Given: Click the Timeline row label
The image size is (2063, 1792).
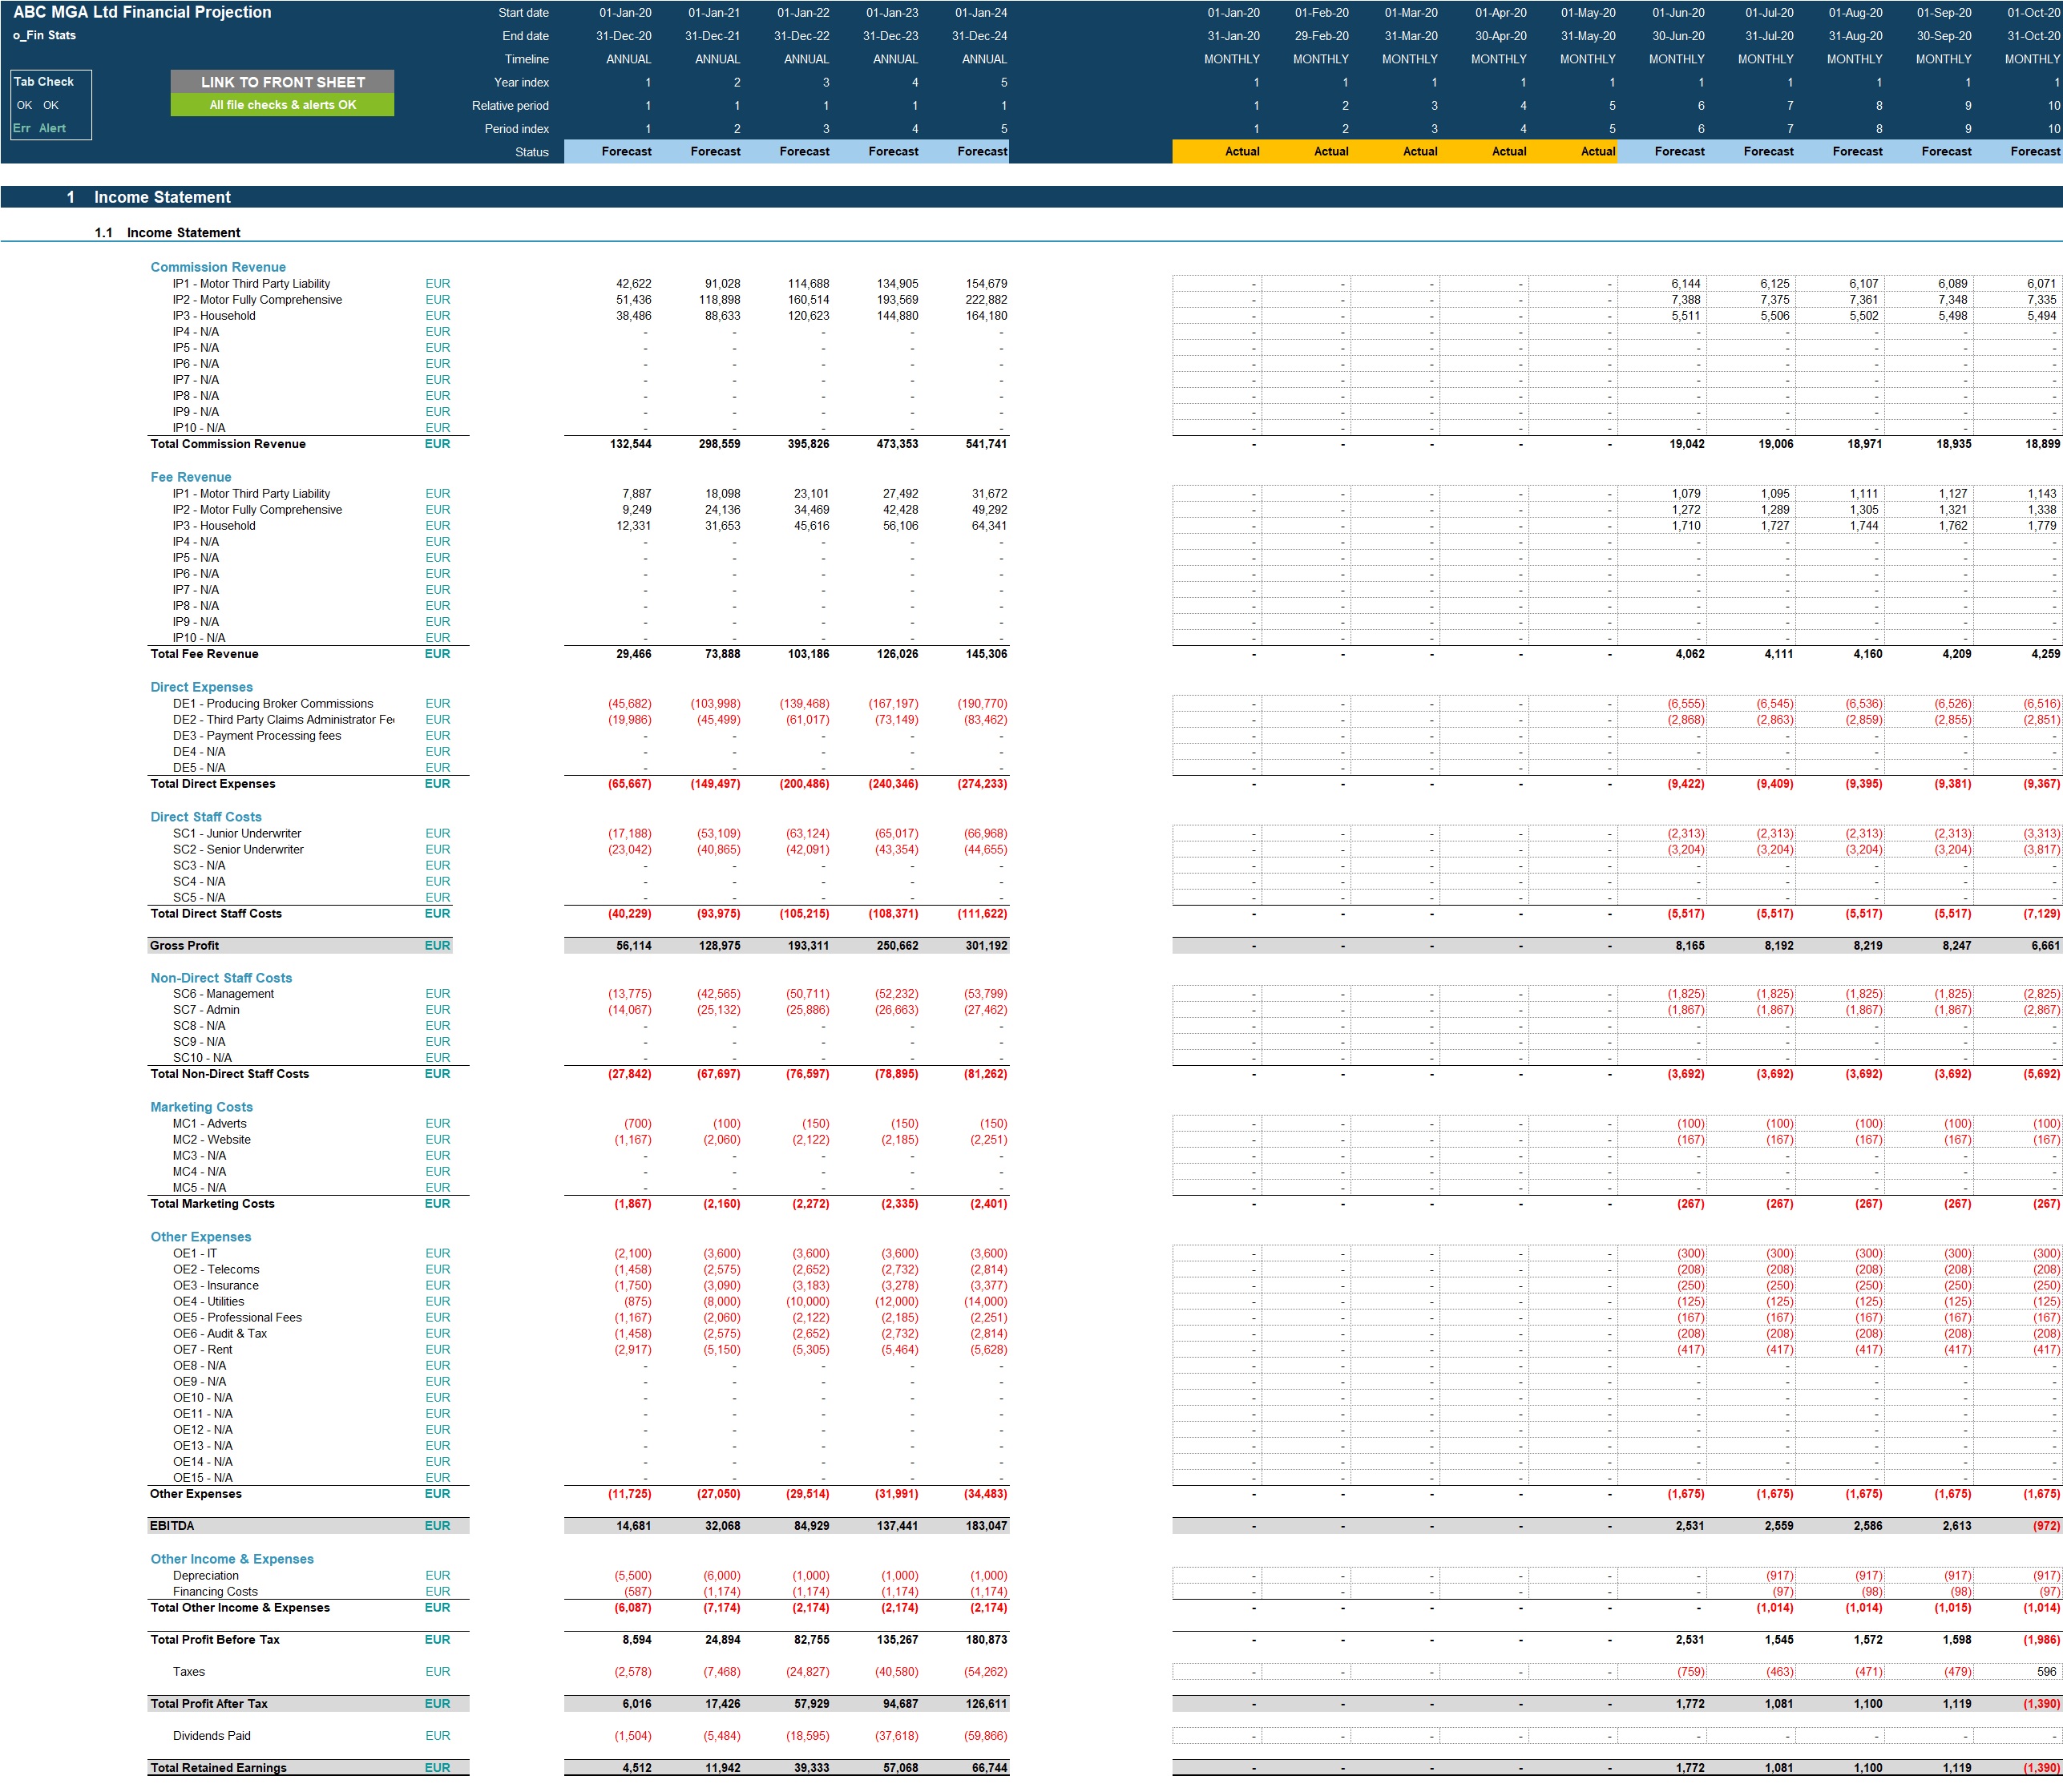Looking at the screenshot, I should (526, 59).
